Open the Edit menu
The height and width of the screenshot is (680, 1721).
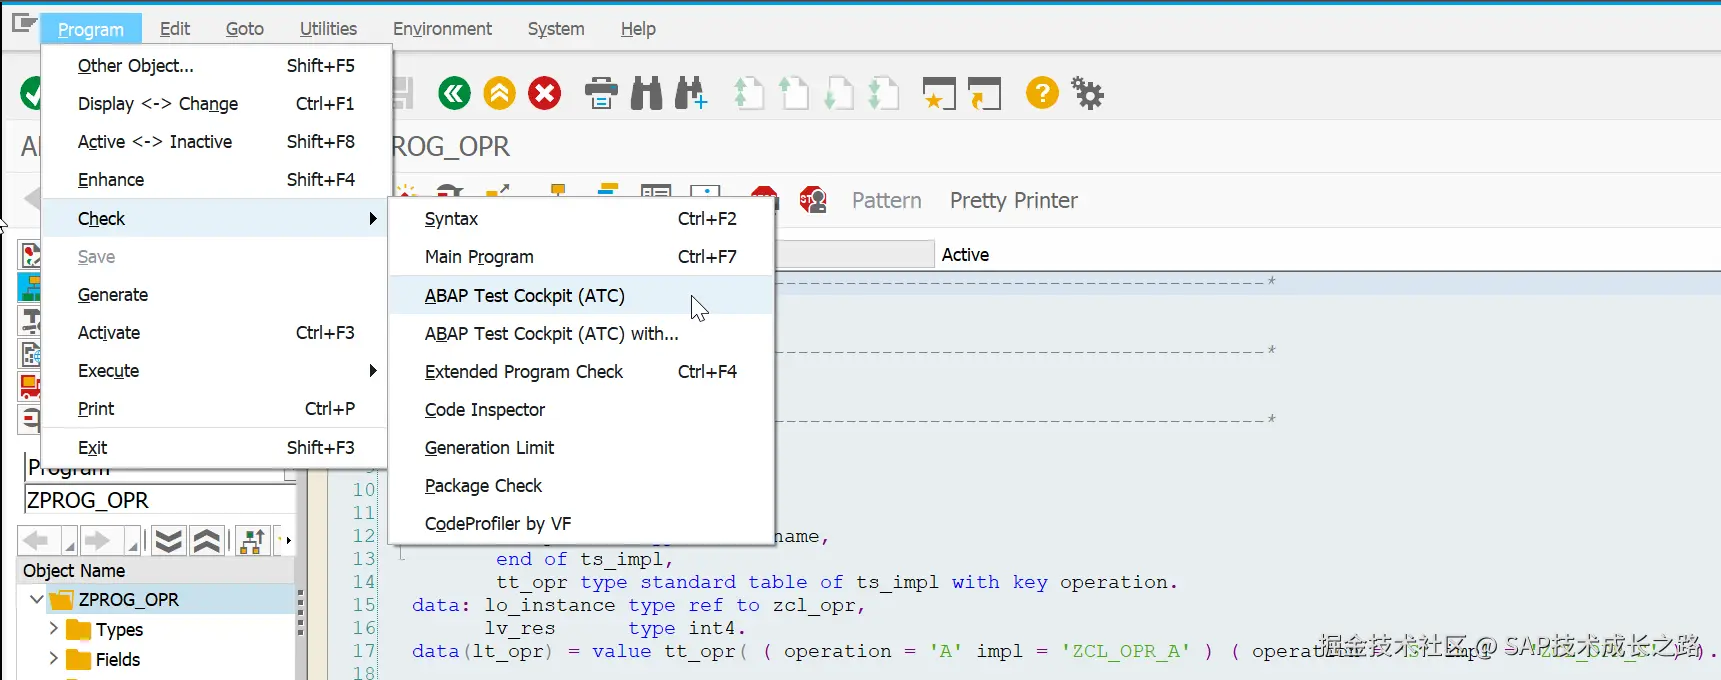pyautogui.click(x=175, y=29)
